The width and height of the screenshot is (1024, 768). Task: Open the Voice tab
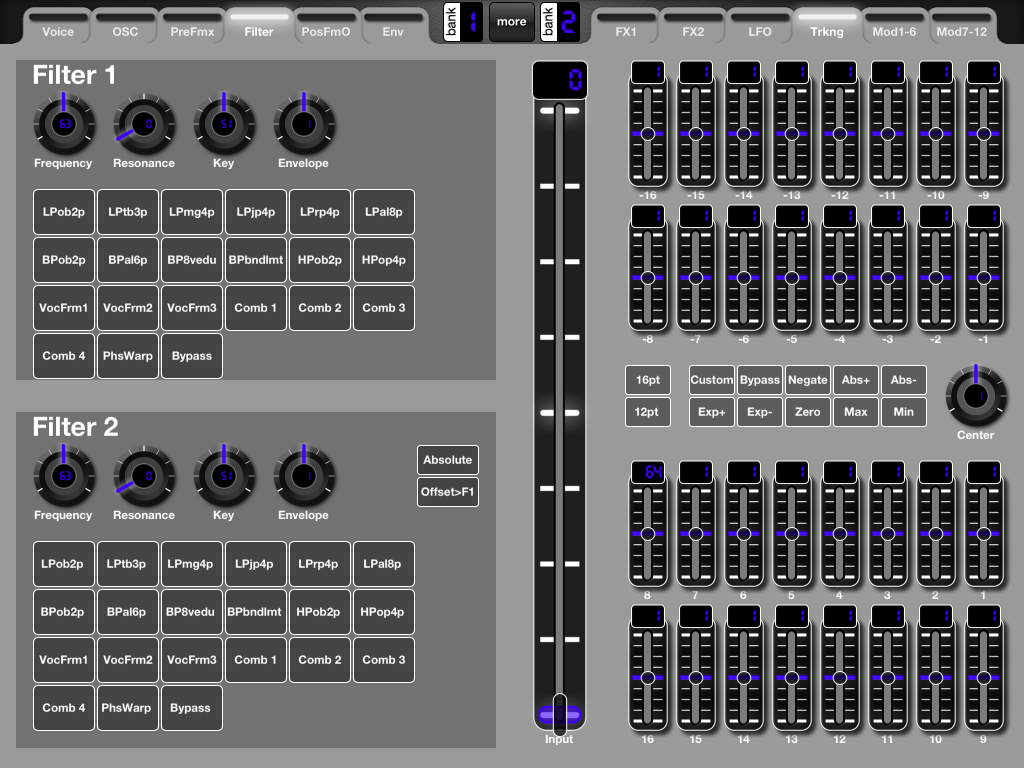tap(58, 26)
